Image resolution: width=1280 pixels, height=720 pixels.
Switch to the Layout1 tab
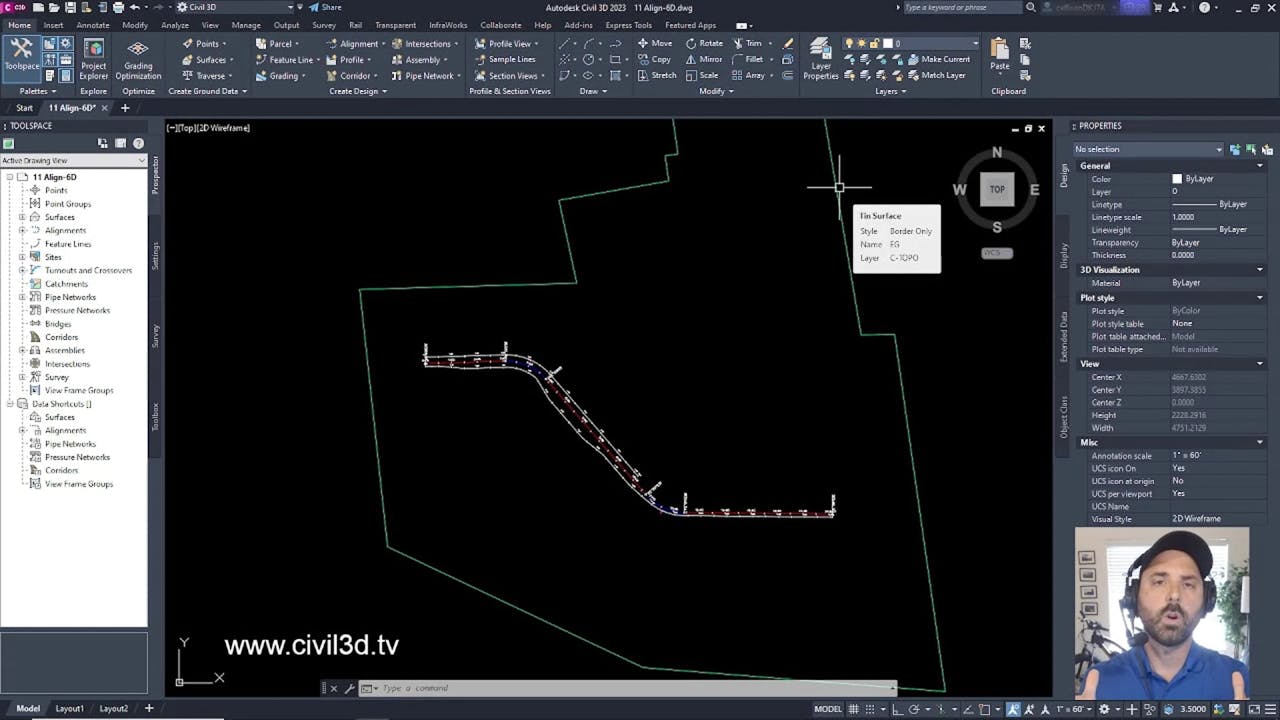click(x=69, y=708)
